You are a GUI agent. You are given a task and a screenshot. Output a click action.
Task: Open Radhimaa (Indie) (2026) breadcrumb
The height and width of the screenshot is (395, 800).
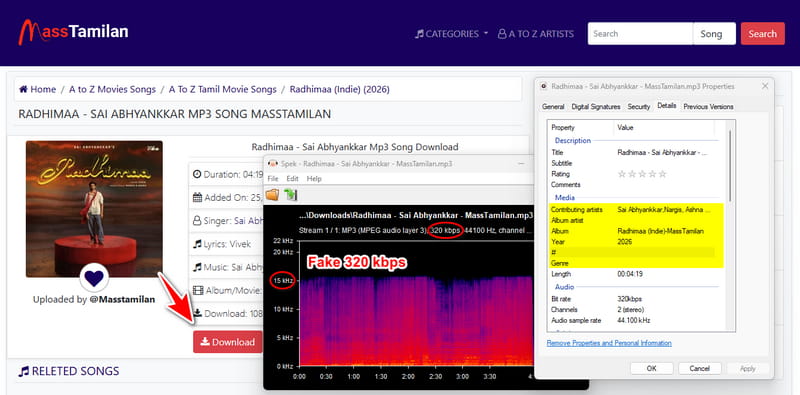click(x=339, y=89)
